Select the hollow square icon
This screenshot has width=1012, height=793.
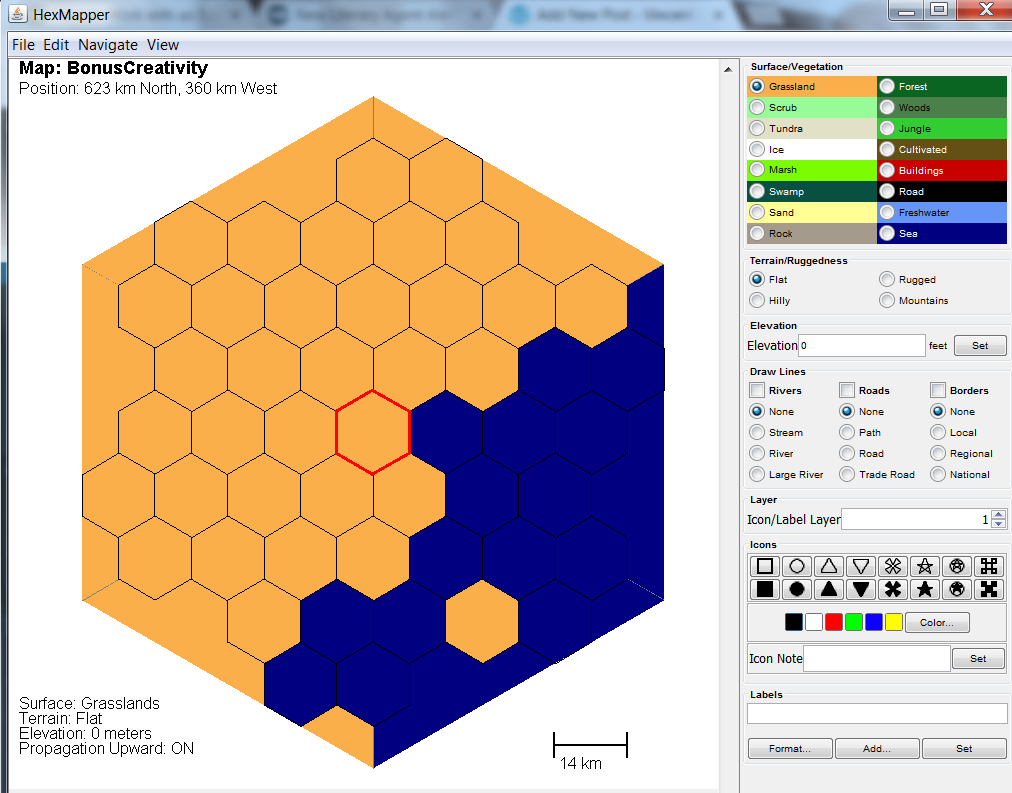click(x=765, y=567)
